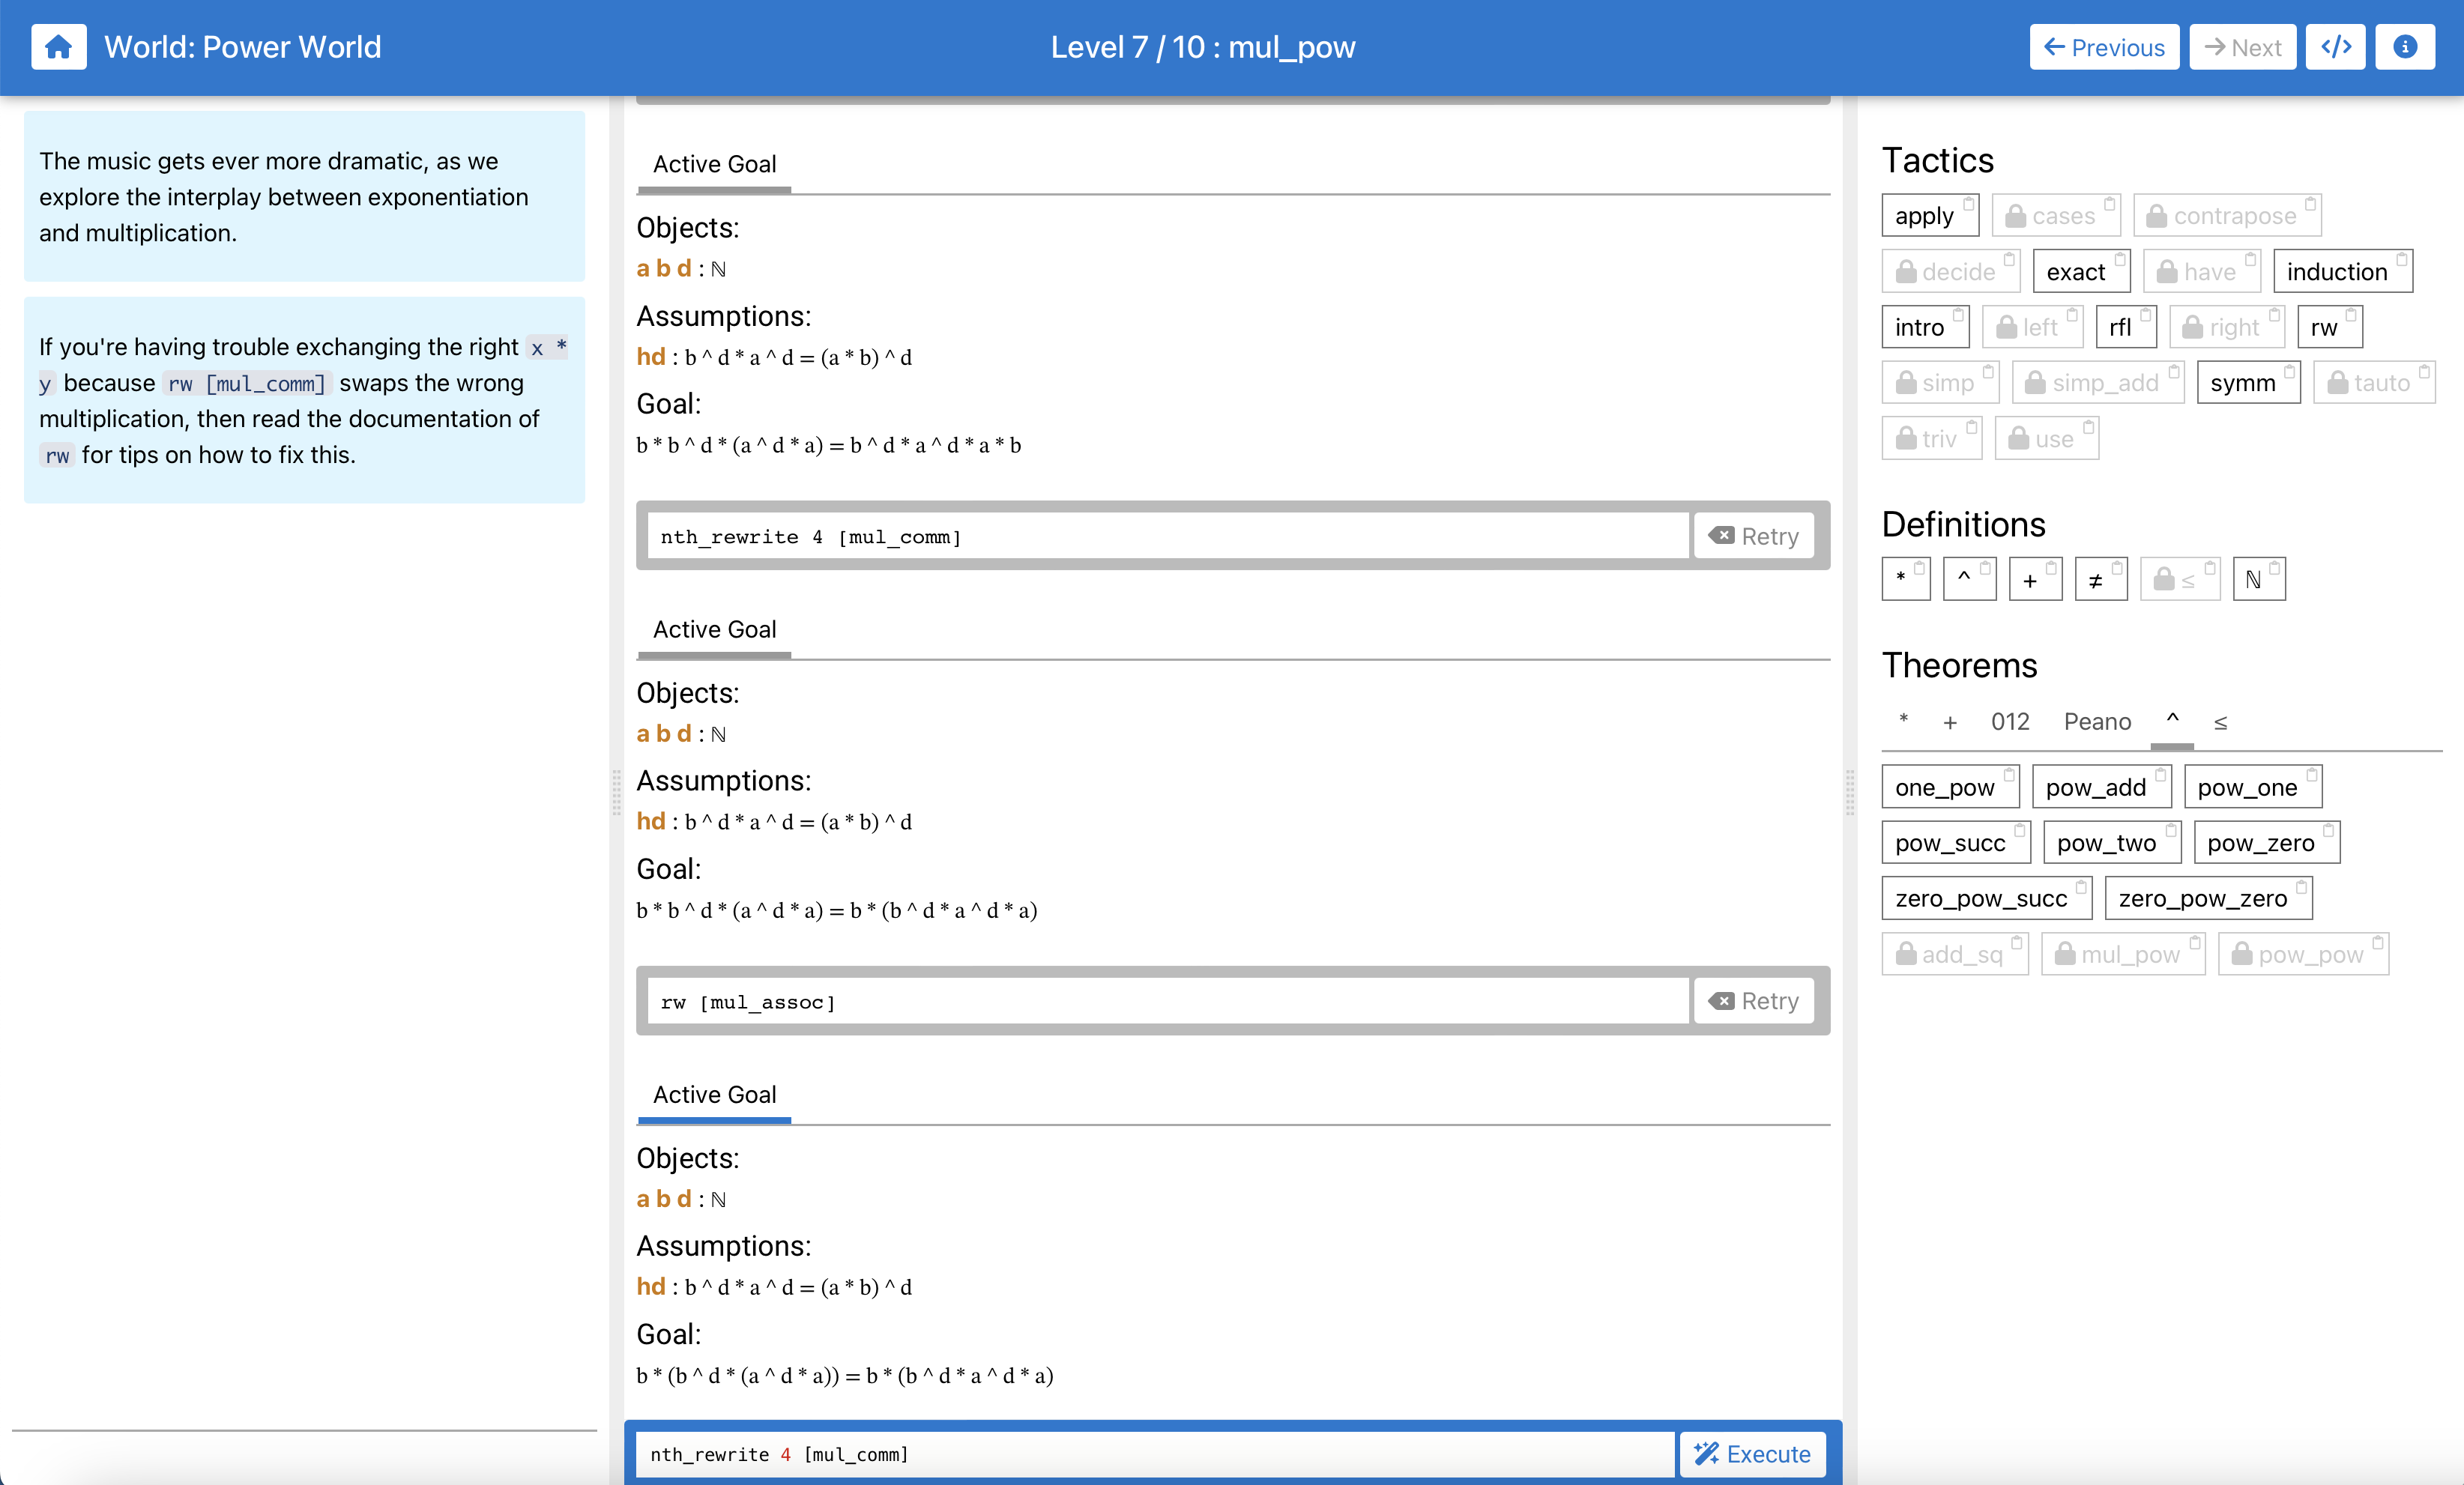Click the locked right tactic
Image resolution: width=2464 pixels, height=1485 pixels.
(x=2227, y=327)
